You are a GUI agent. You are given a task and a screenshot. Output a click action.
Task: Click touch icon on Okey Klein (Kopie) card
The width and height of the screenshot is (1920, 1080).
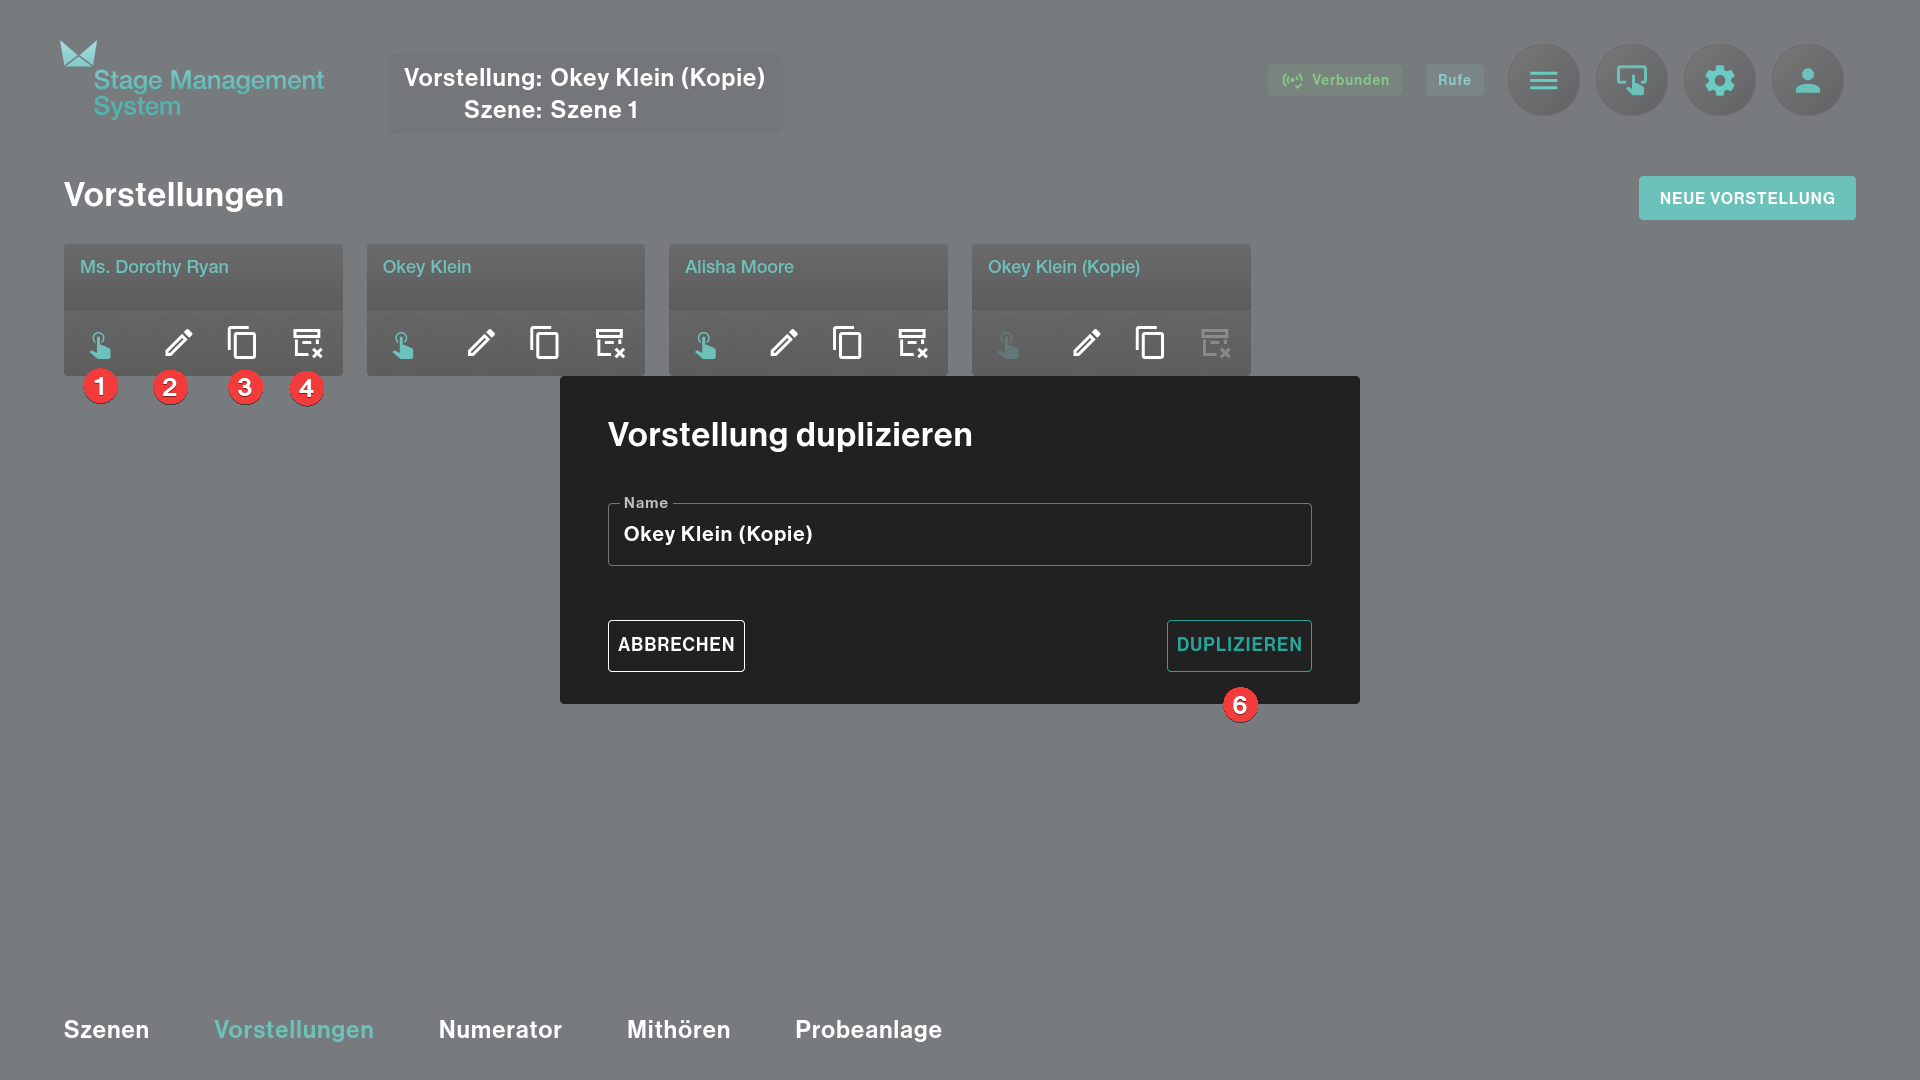pos(1008,344)
